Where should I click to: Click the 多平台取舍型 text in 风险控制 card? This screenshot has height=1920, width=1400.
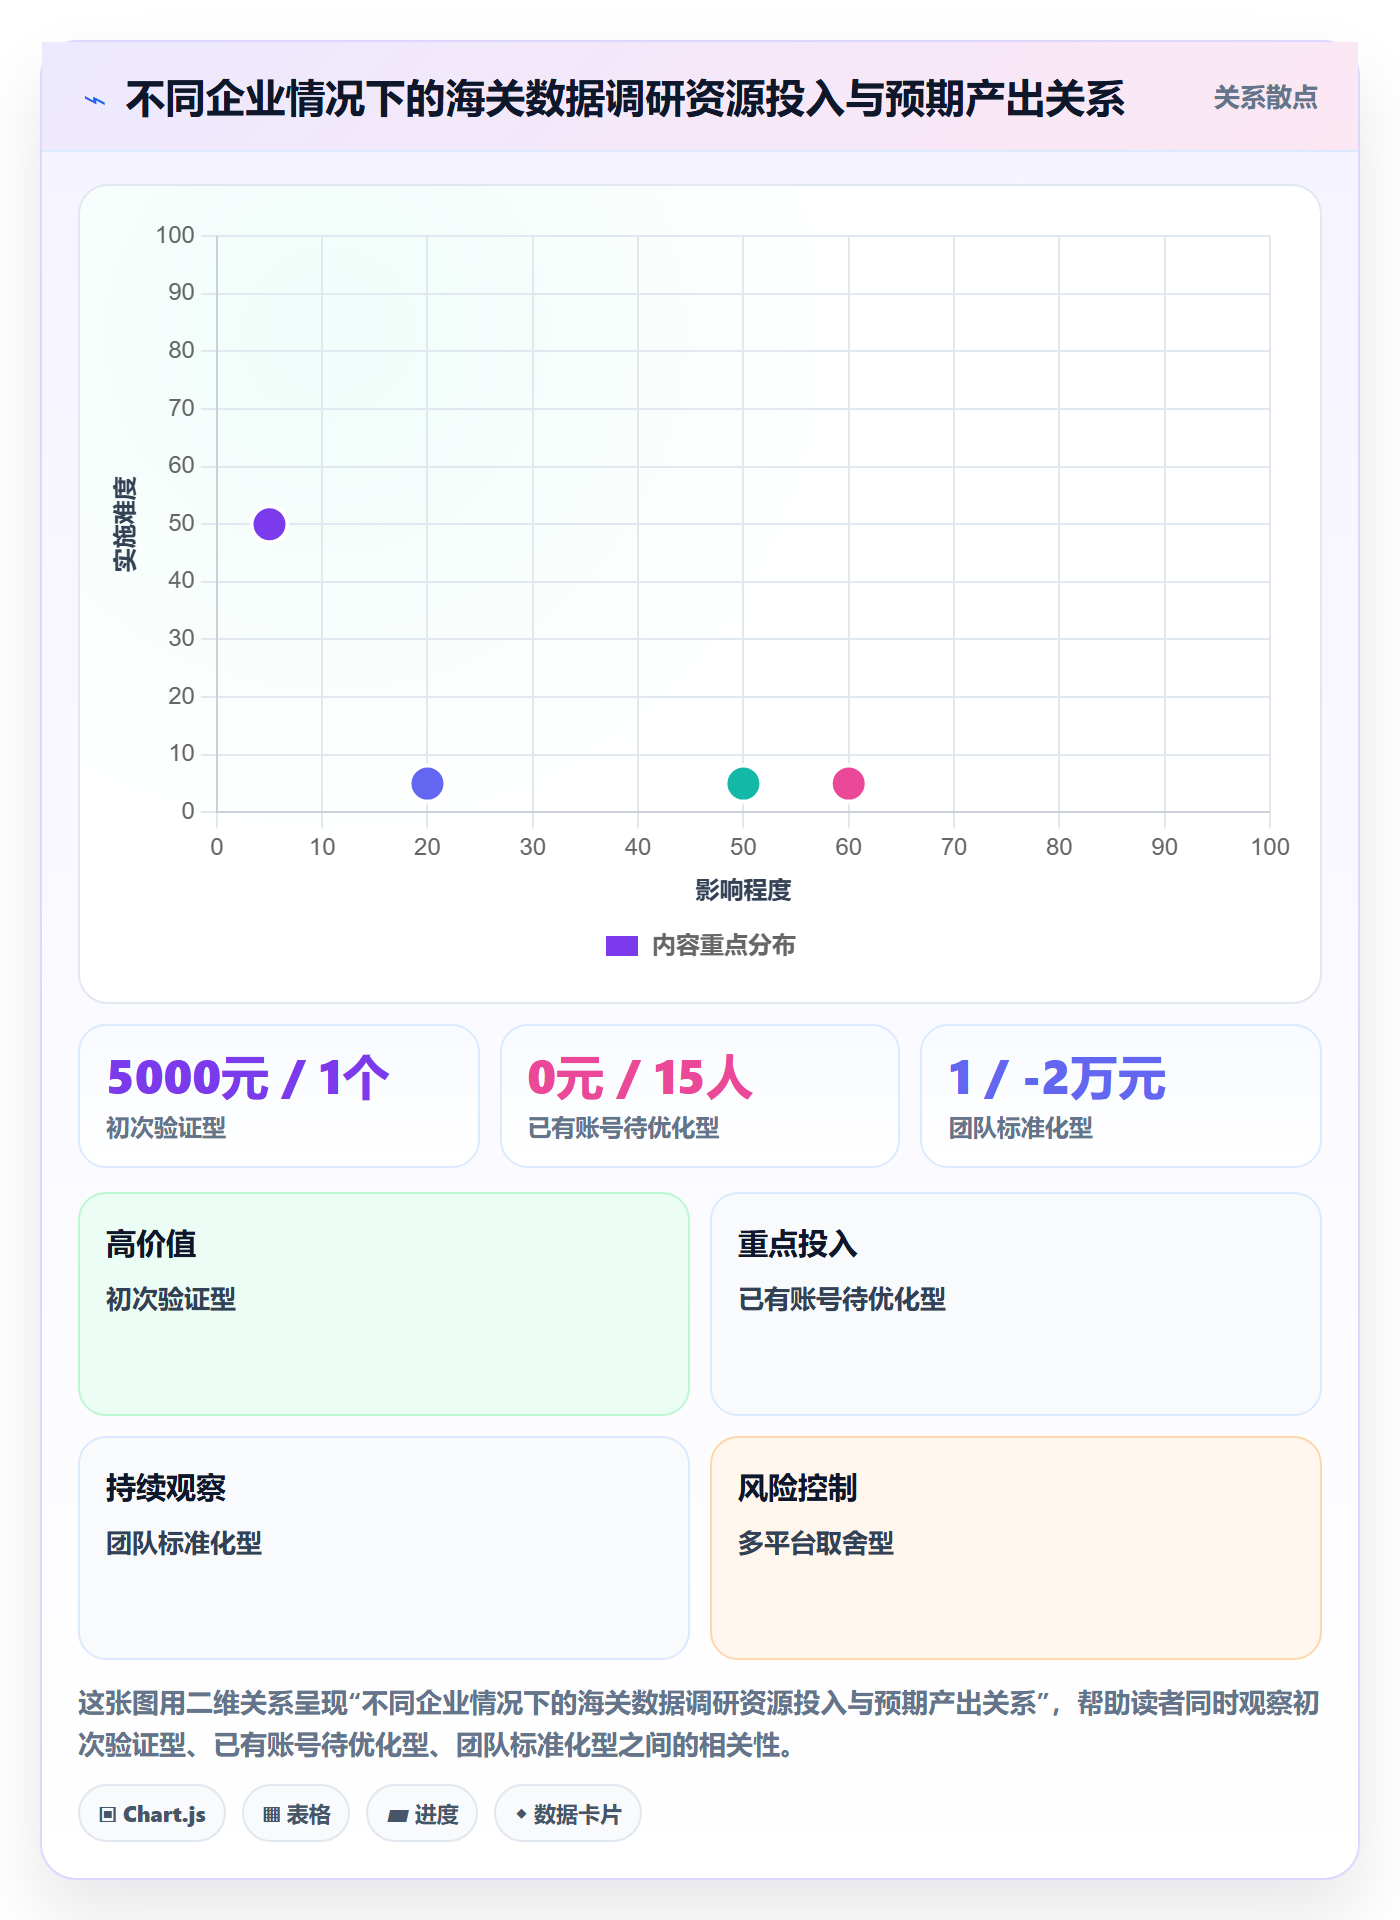(816, 1543)
